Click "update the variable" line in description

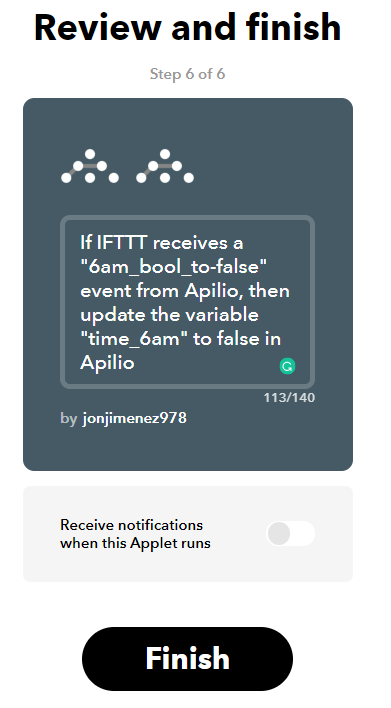169,315
